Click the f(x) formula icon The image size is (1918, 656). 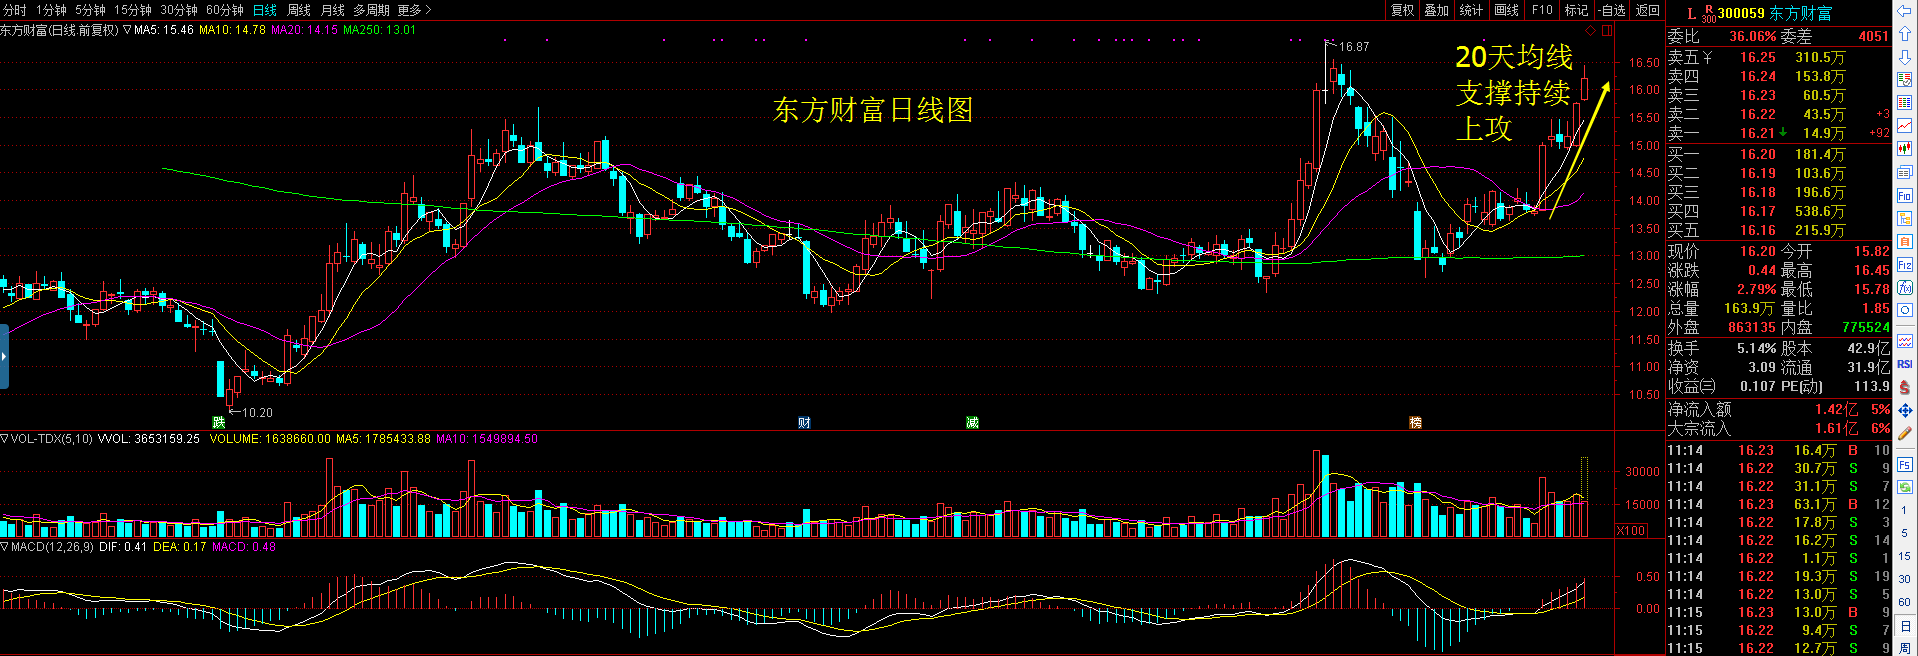(1905, 288)
